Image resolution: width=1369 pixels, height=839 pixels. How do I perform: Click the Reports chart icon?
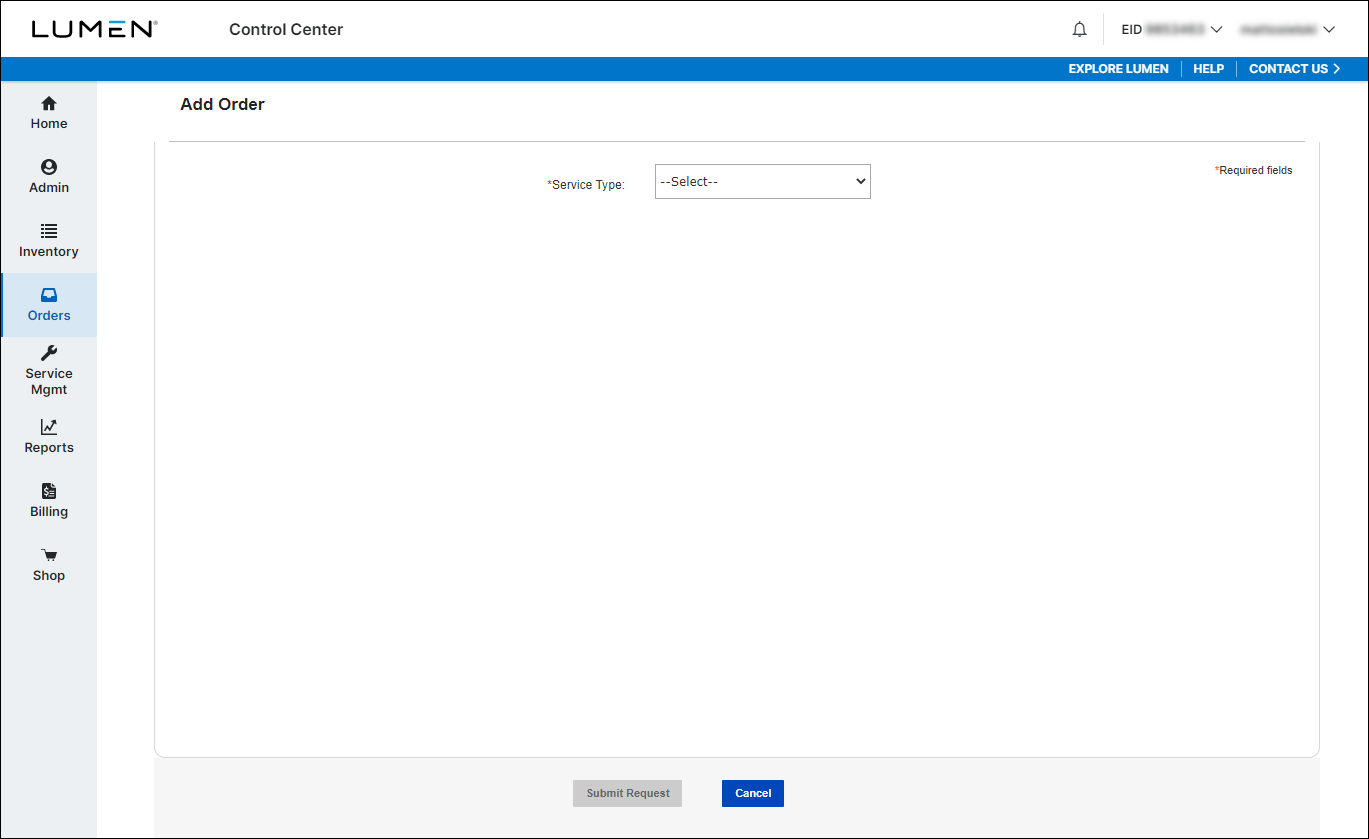[49, 427]
